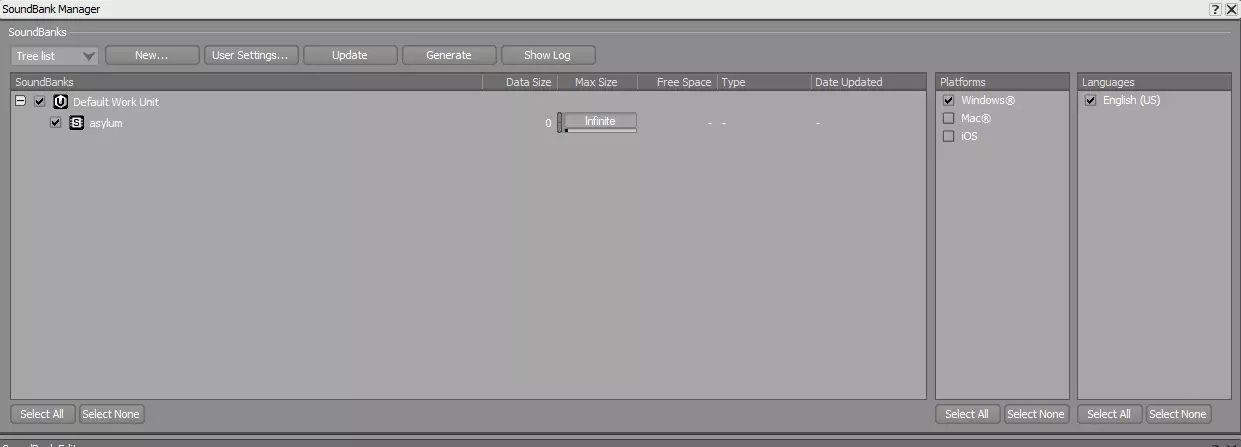This screenshot has height=447, width=1241.
Task: Click the Default Work Unit icon
Action: 61,102
